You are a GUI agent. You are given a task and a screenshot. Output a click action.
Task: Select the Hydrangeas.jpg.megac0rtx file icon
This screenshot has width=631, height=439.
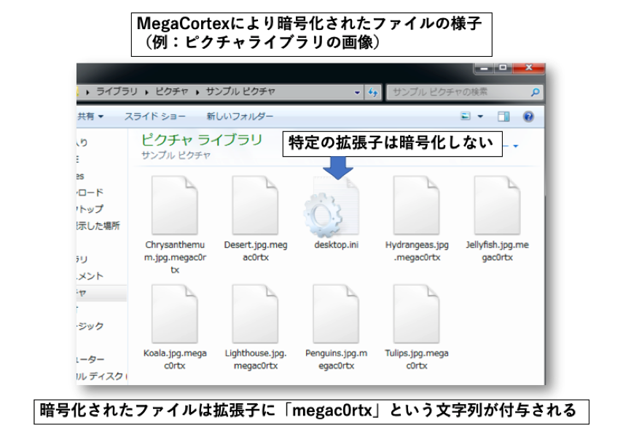point(417,206)
